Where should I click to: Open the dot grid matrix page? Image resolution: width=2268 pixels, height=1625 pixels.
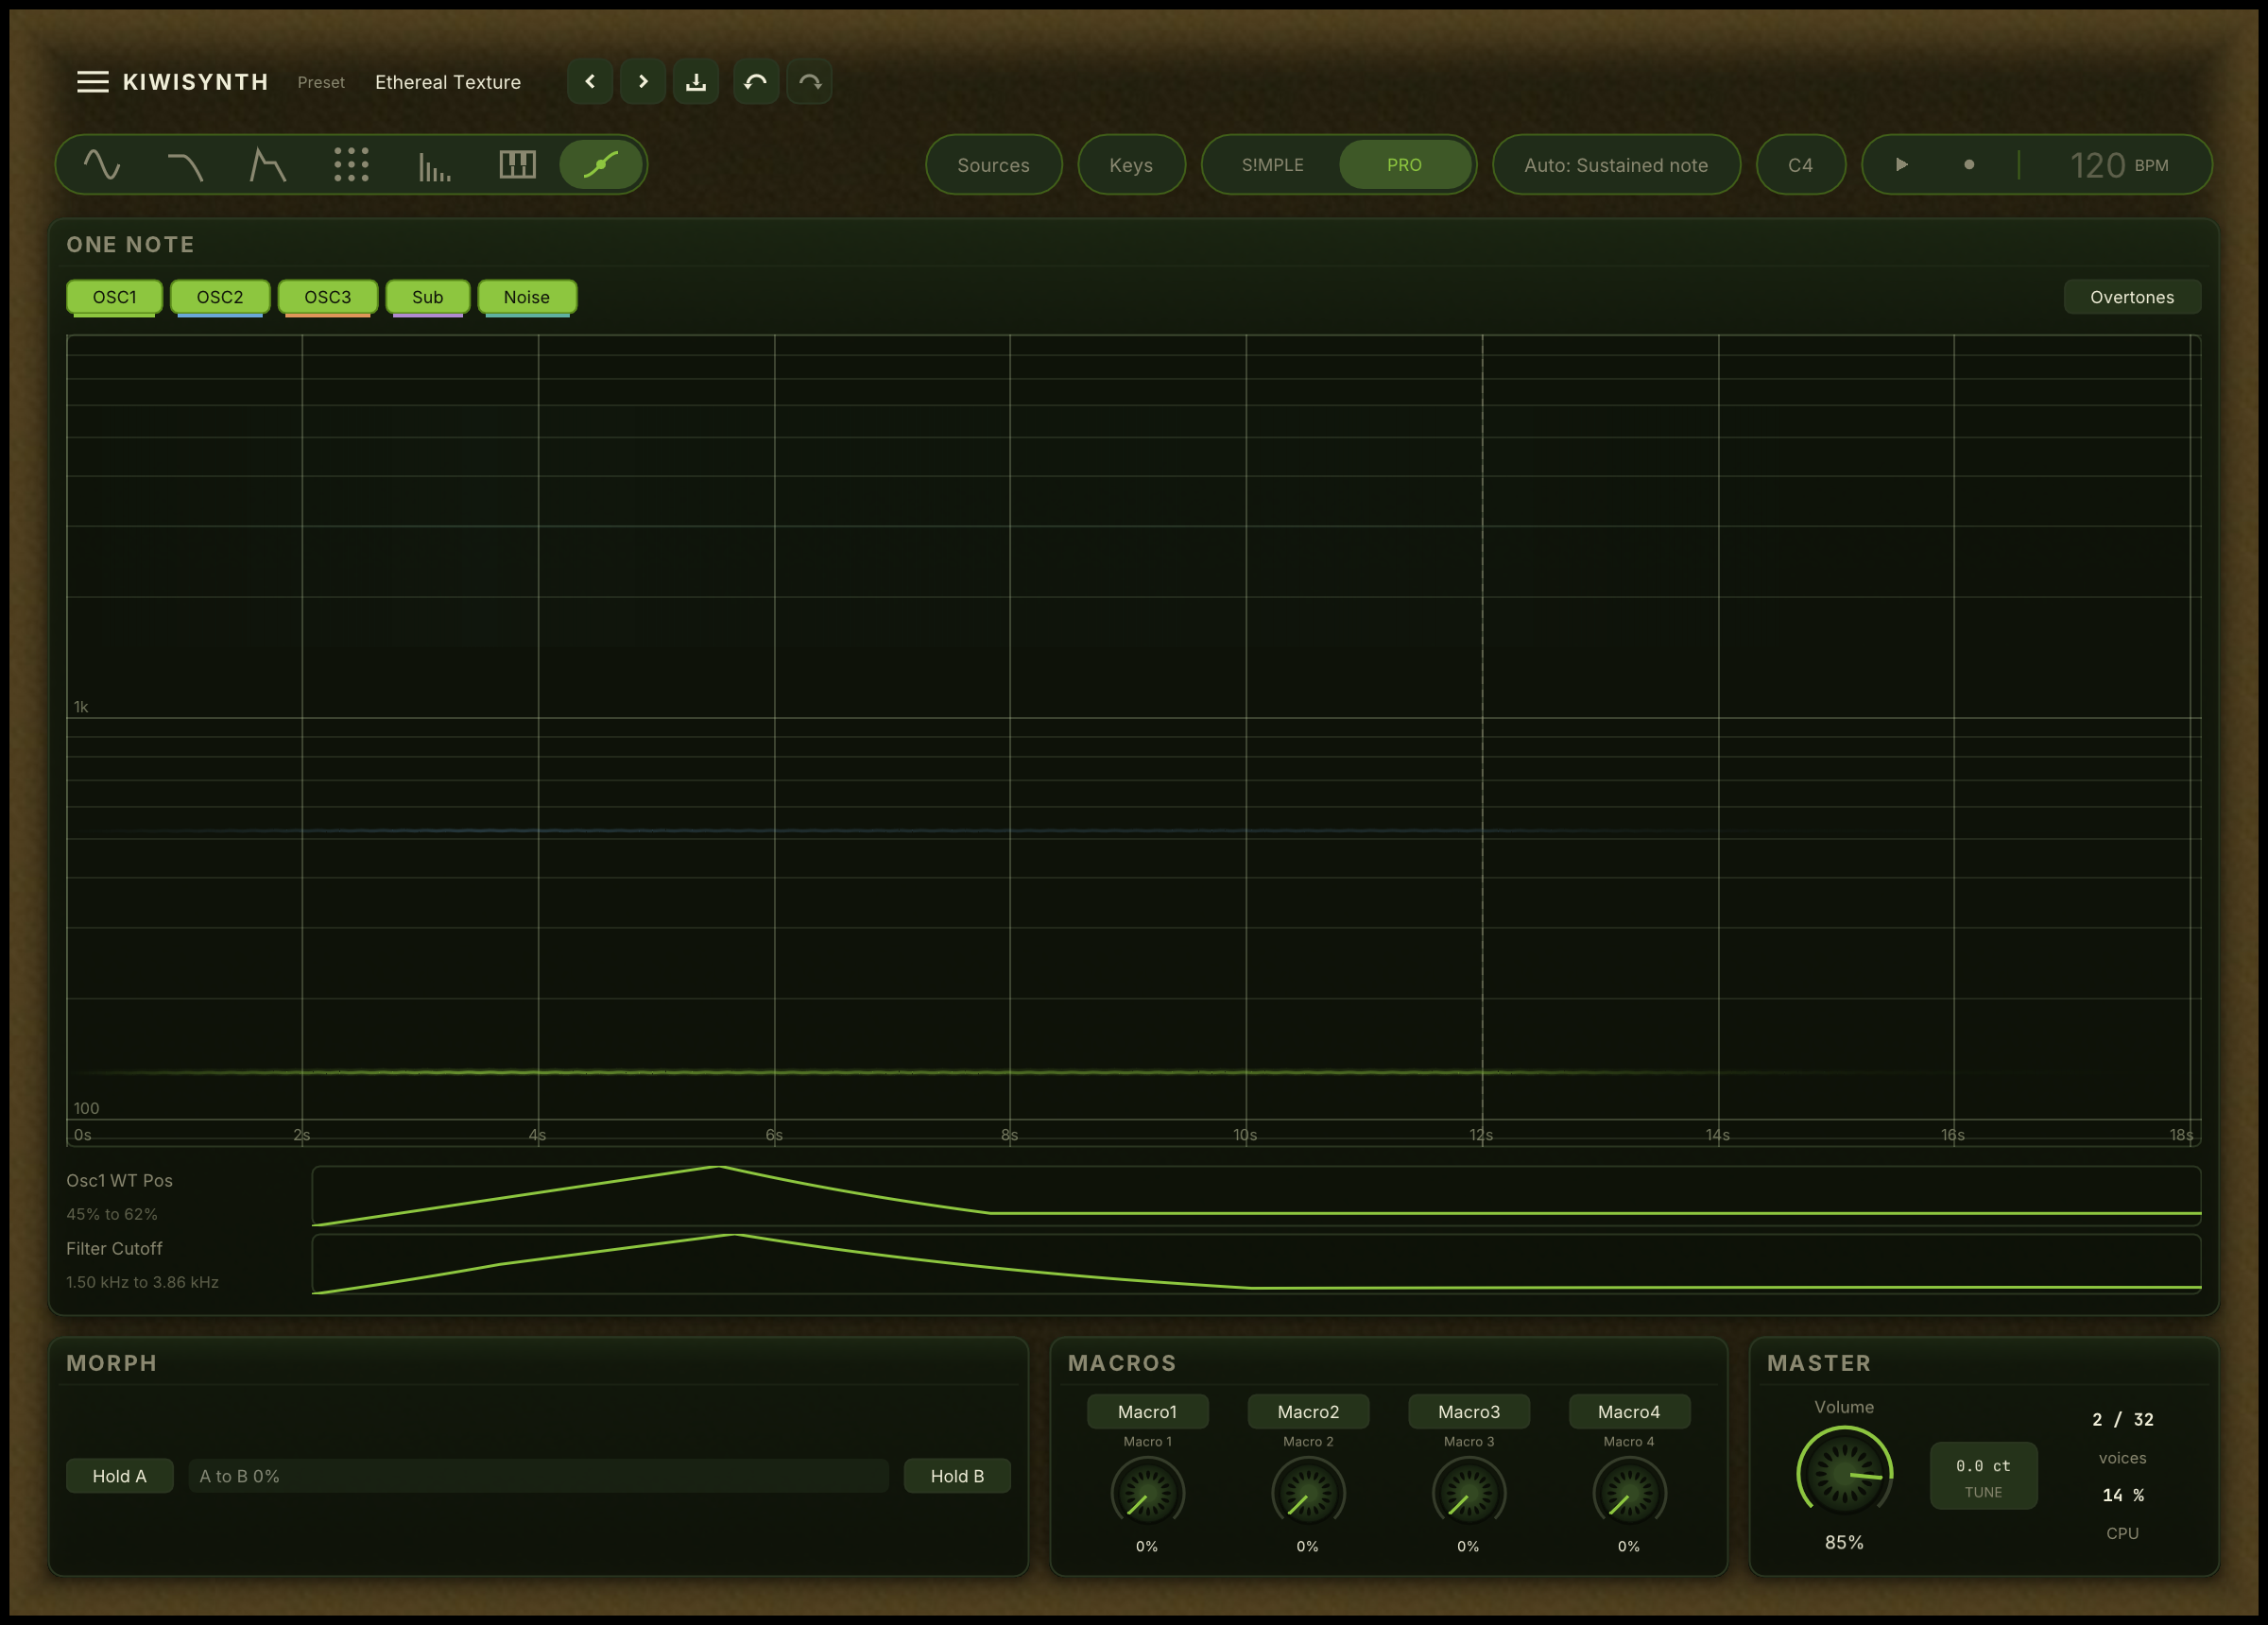coord(351,165)
